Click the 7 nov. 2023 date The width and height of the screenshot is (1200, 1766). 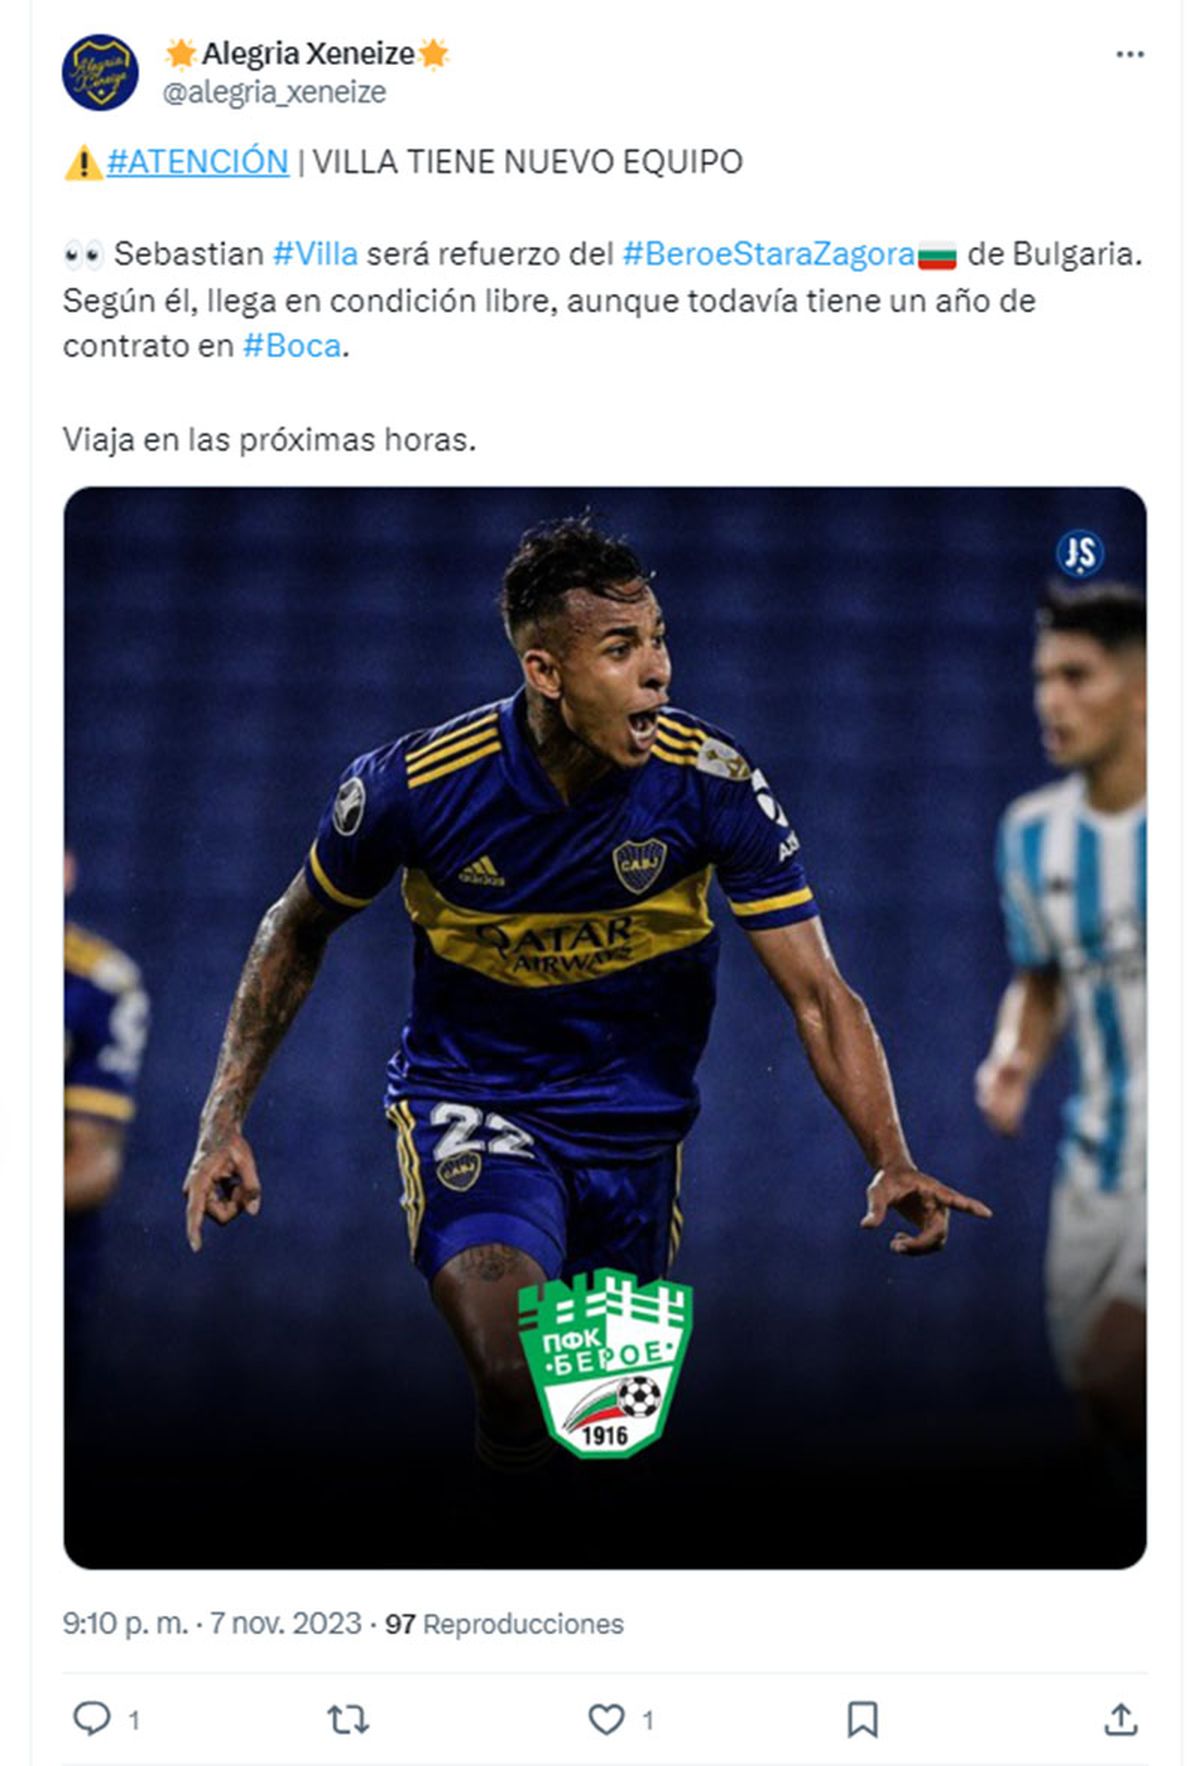coord(285,1623)
